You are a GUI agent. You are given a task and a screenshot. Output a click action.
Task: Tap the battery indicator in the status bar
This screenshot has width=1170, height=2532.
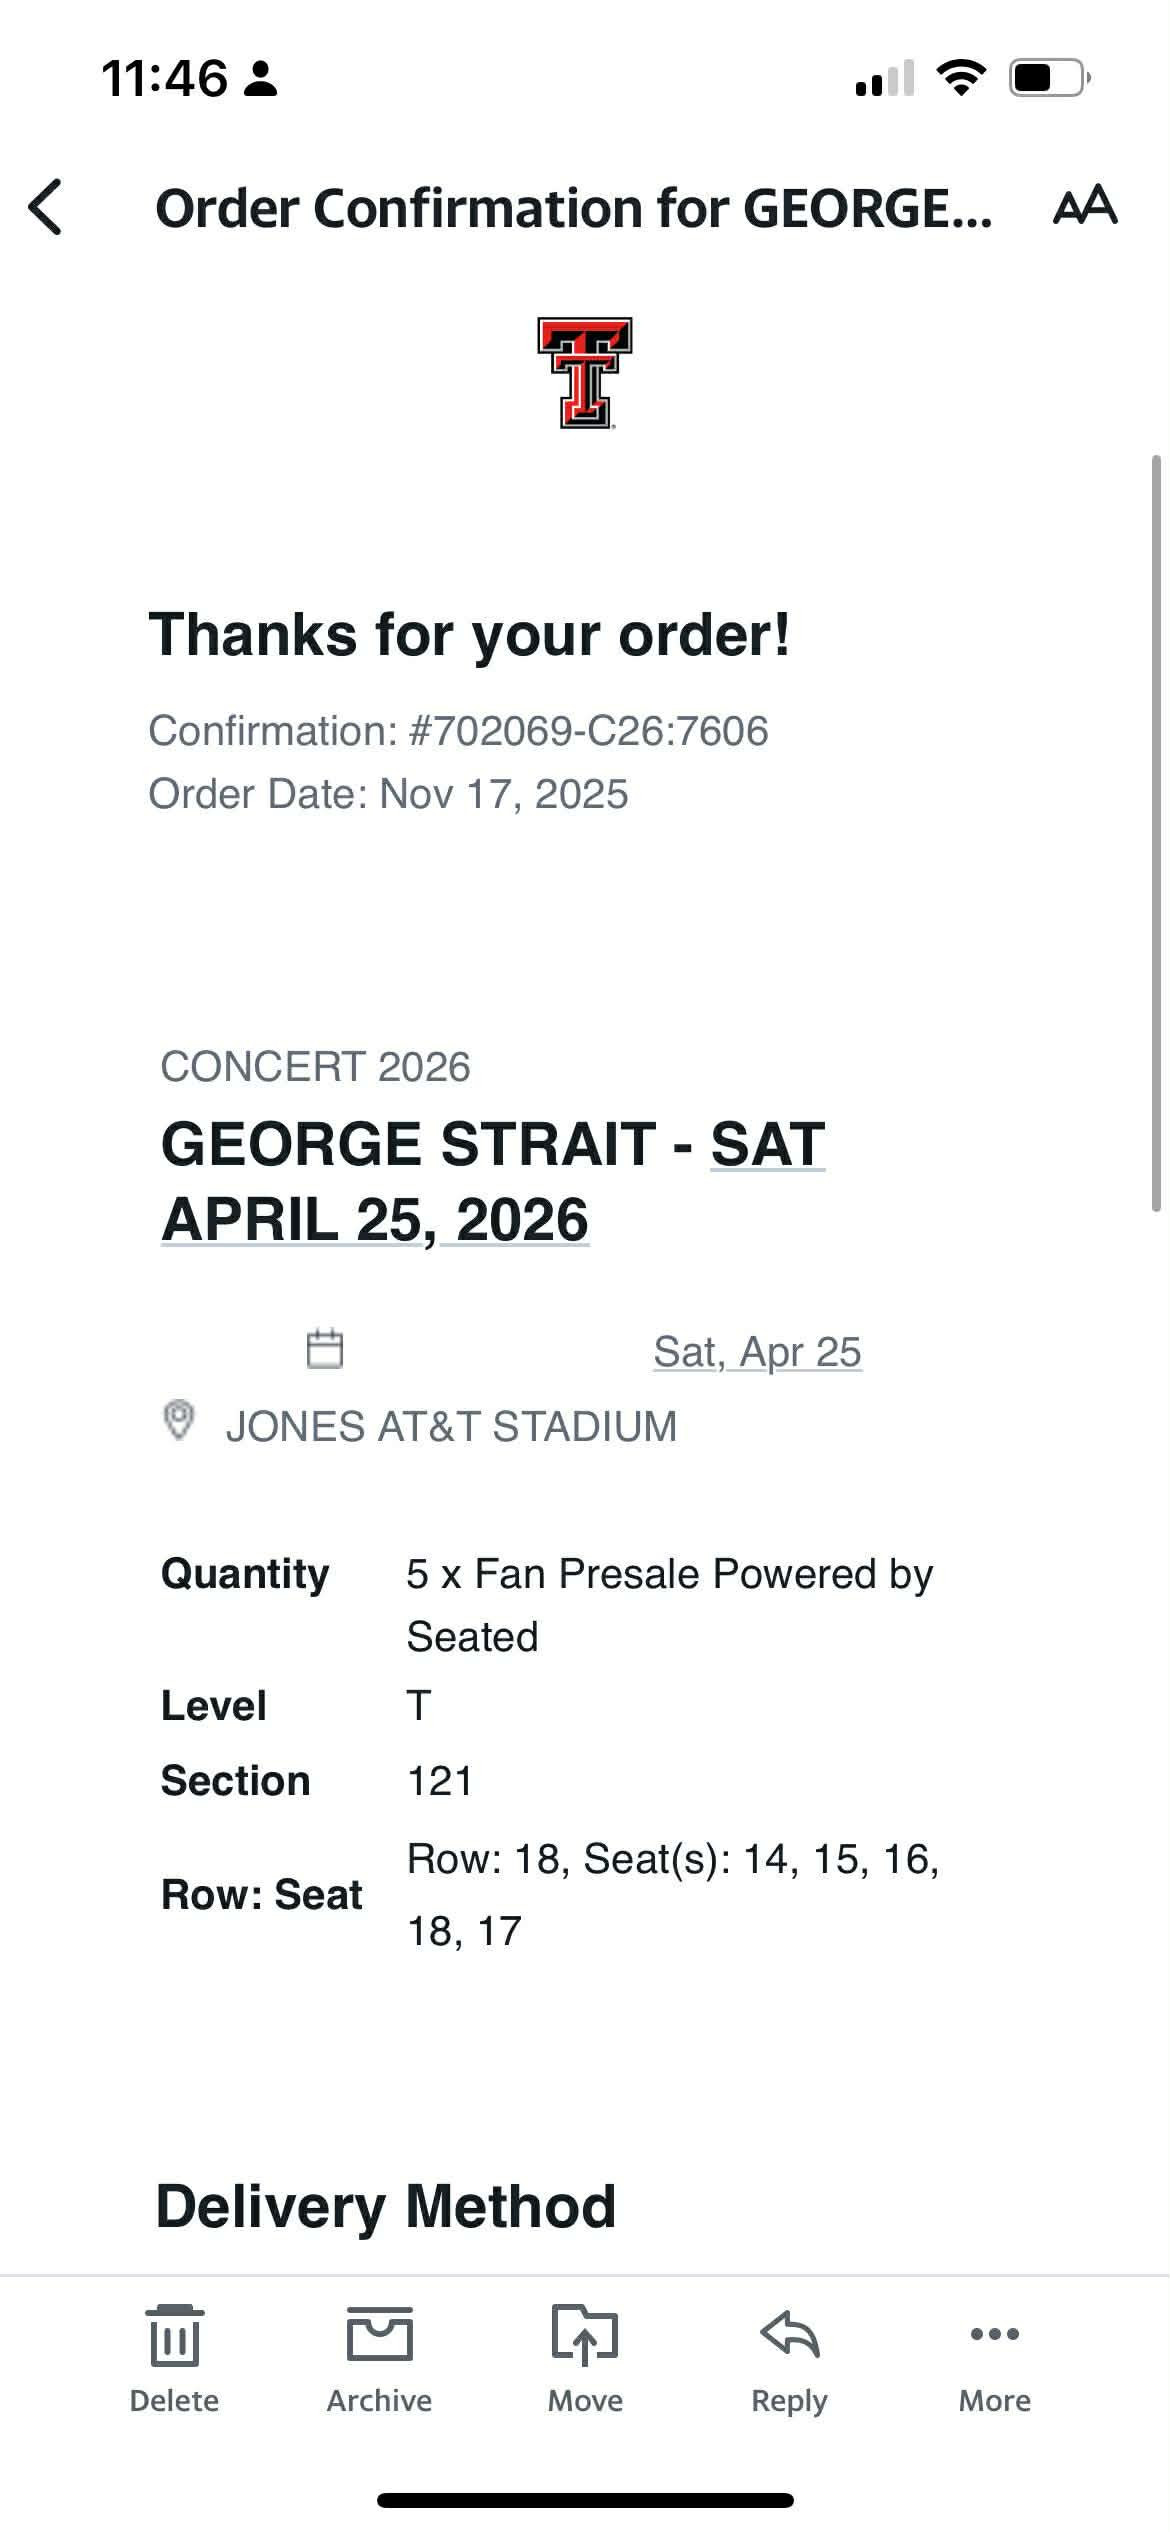pyautogui.click(x=1049, y=78)
